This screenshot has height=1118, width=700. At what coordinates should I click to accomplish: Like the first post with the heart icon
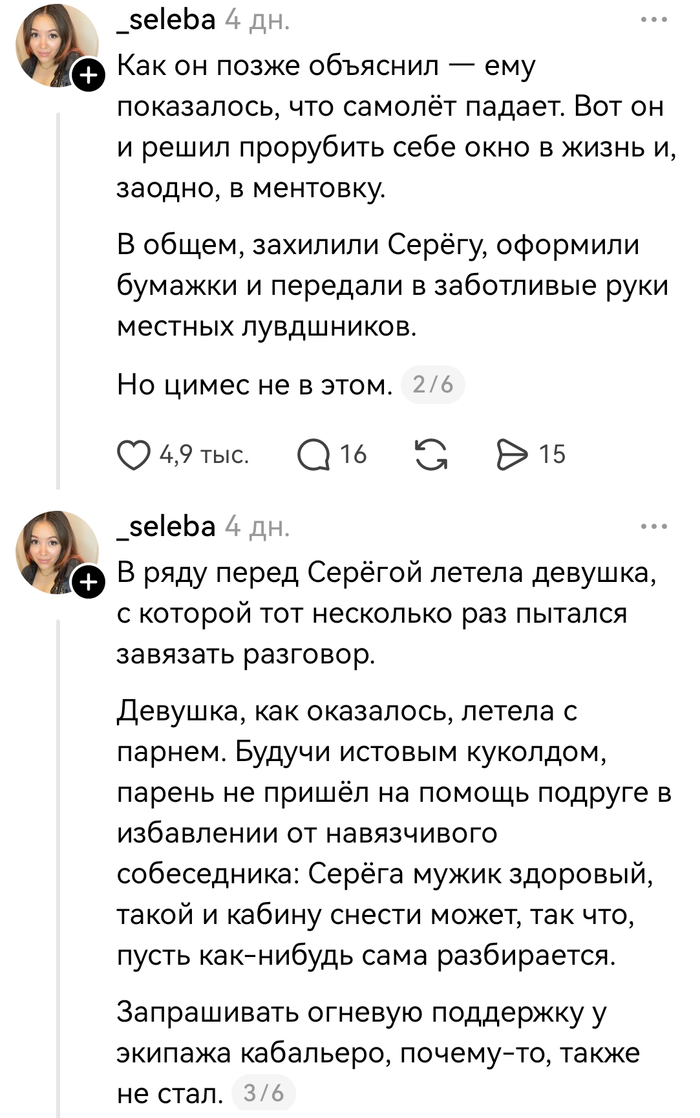(x=137, y=455)
